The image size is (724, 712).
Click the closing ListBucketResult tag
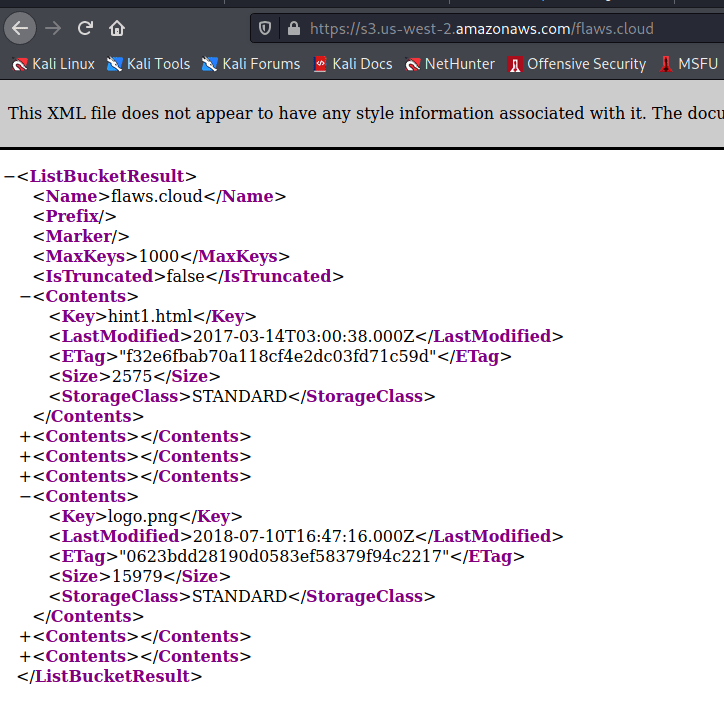[x=110, y=676]
